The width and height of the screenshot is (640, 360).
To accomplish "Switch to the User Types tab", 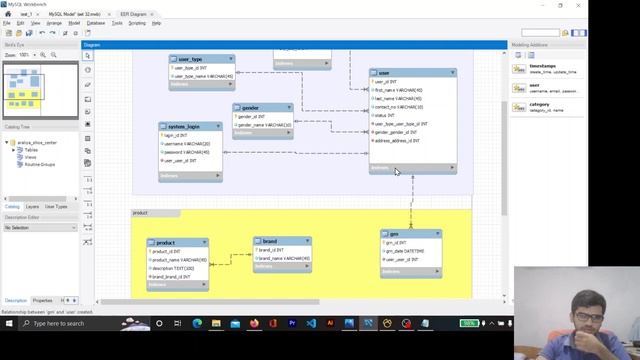I will [56, 207].
